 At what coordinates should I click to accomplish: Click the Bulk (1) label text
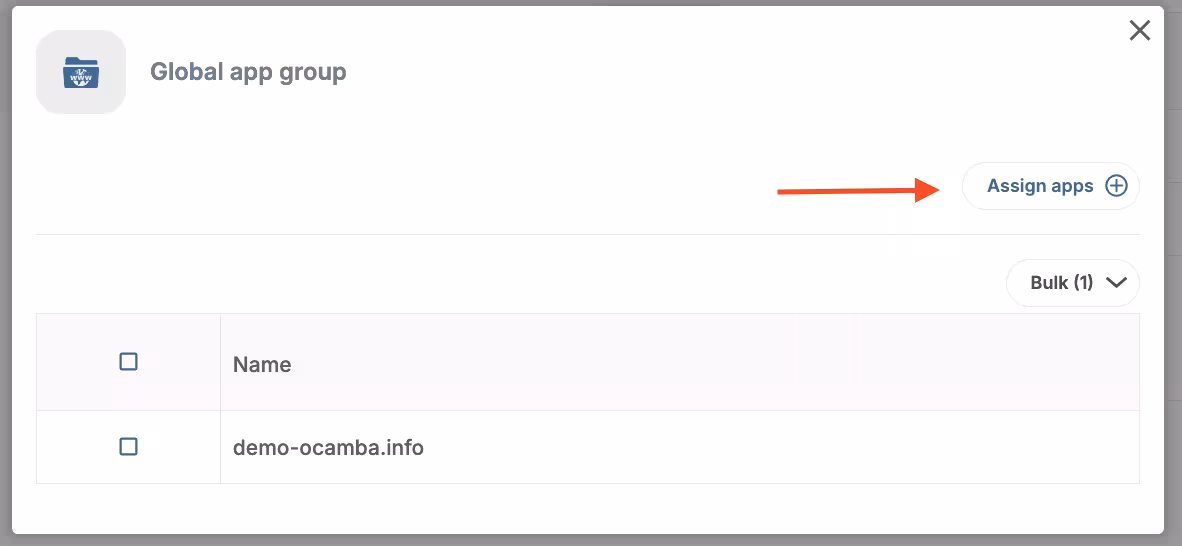[x=1061, y=283]
